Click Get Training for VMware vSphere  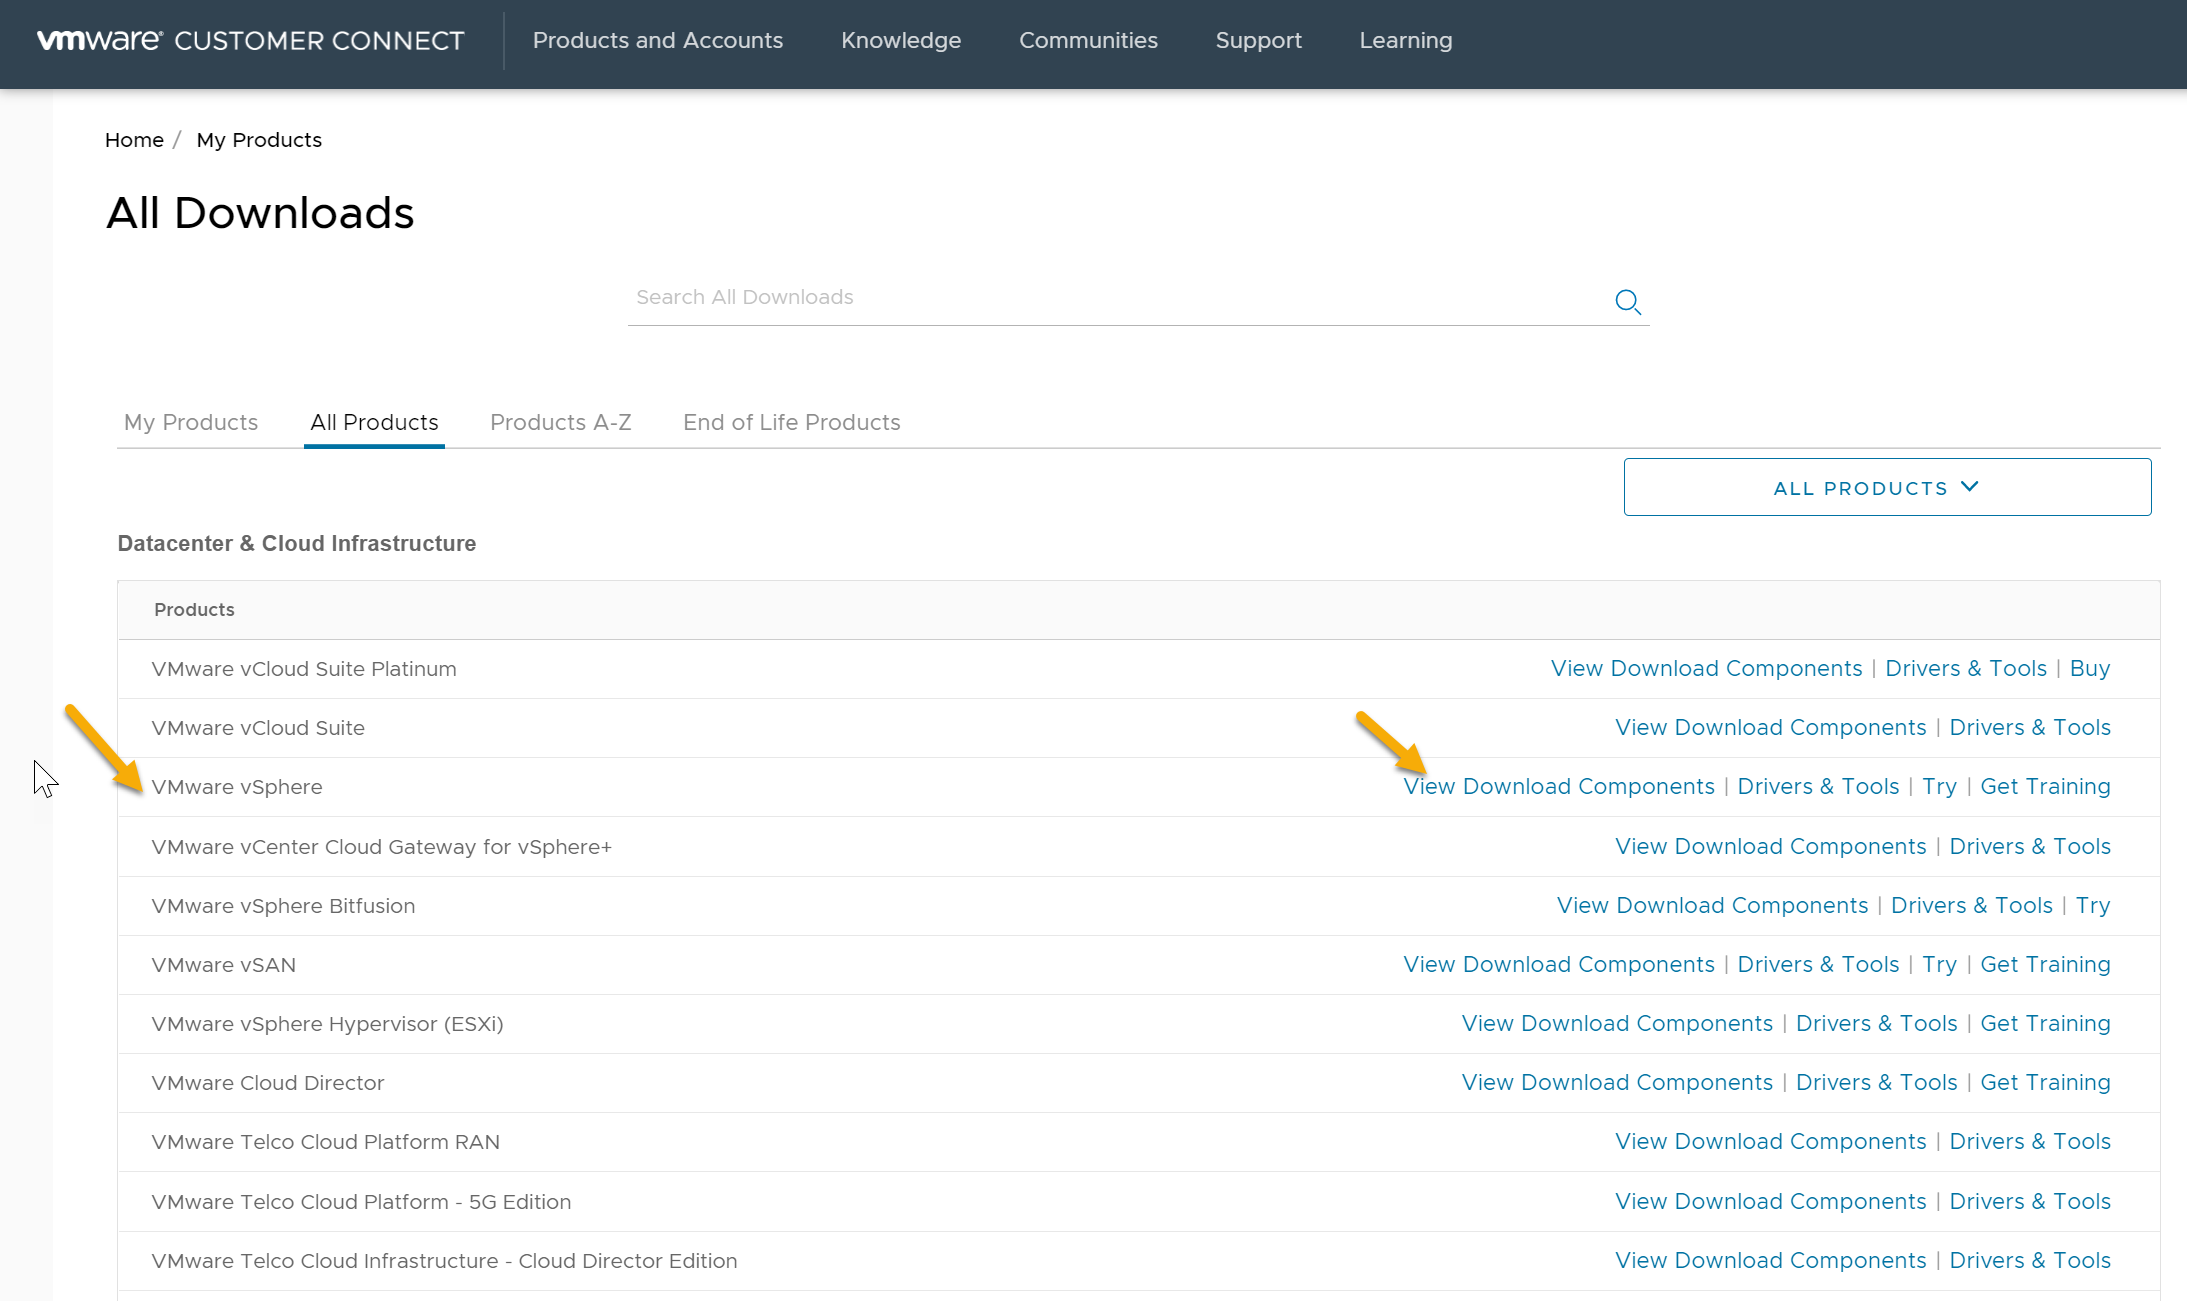2045,786
